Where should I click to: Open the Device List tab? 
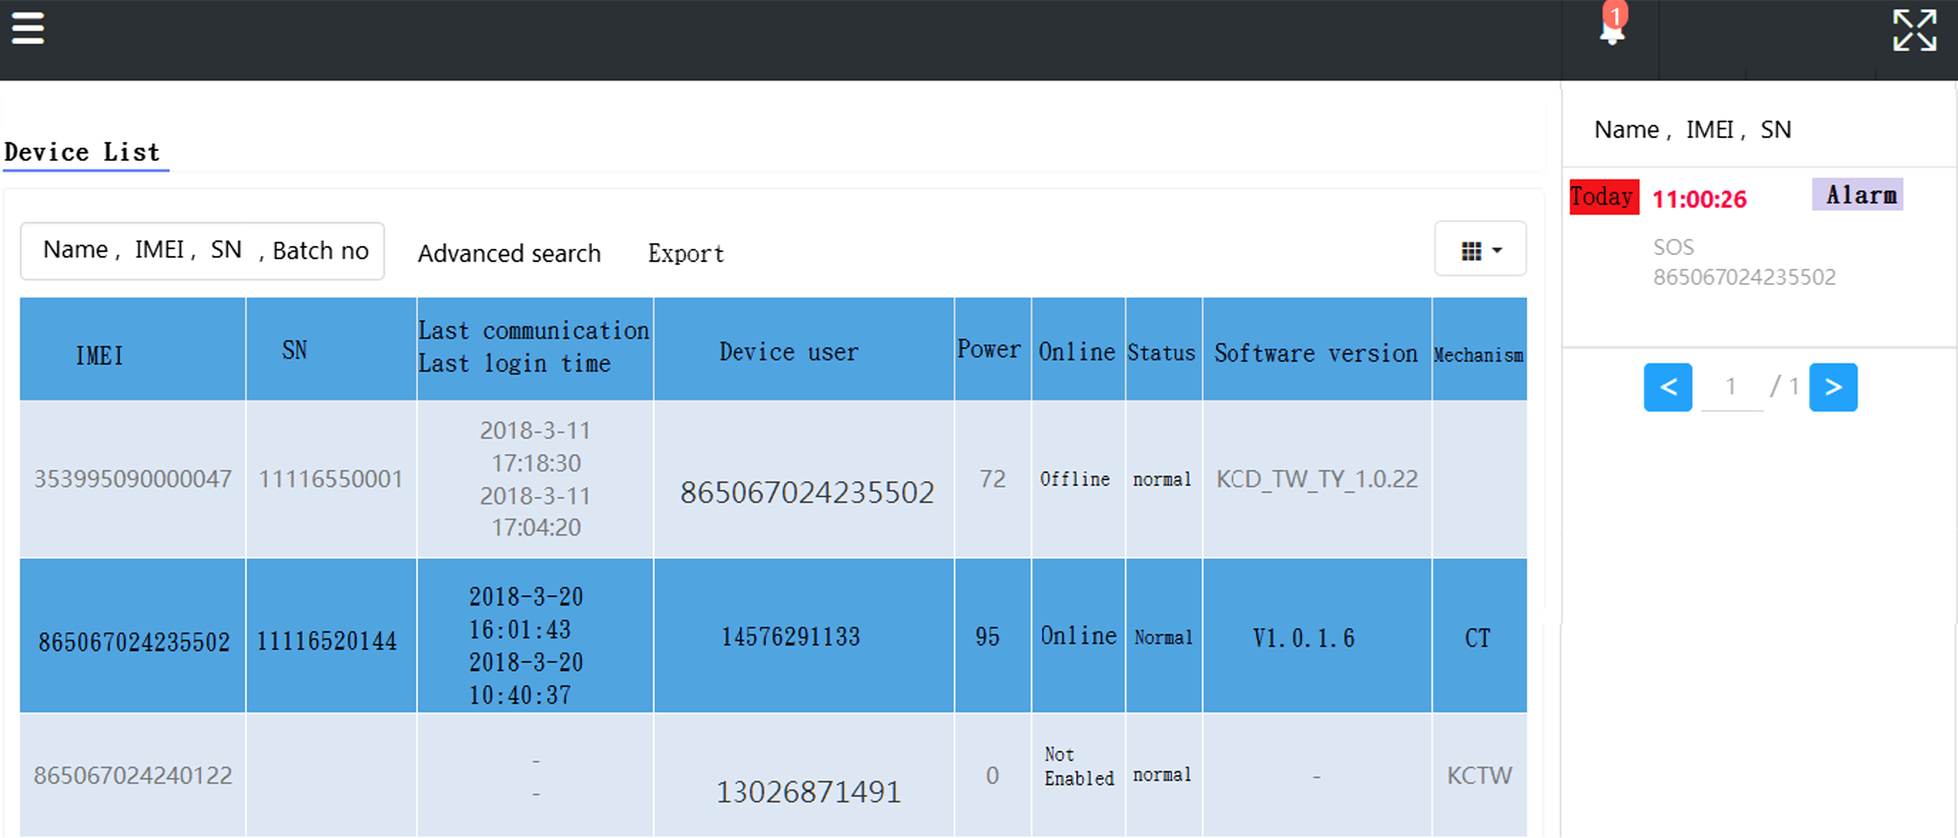coord(83,152)
